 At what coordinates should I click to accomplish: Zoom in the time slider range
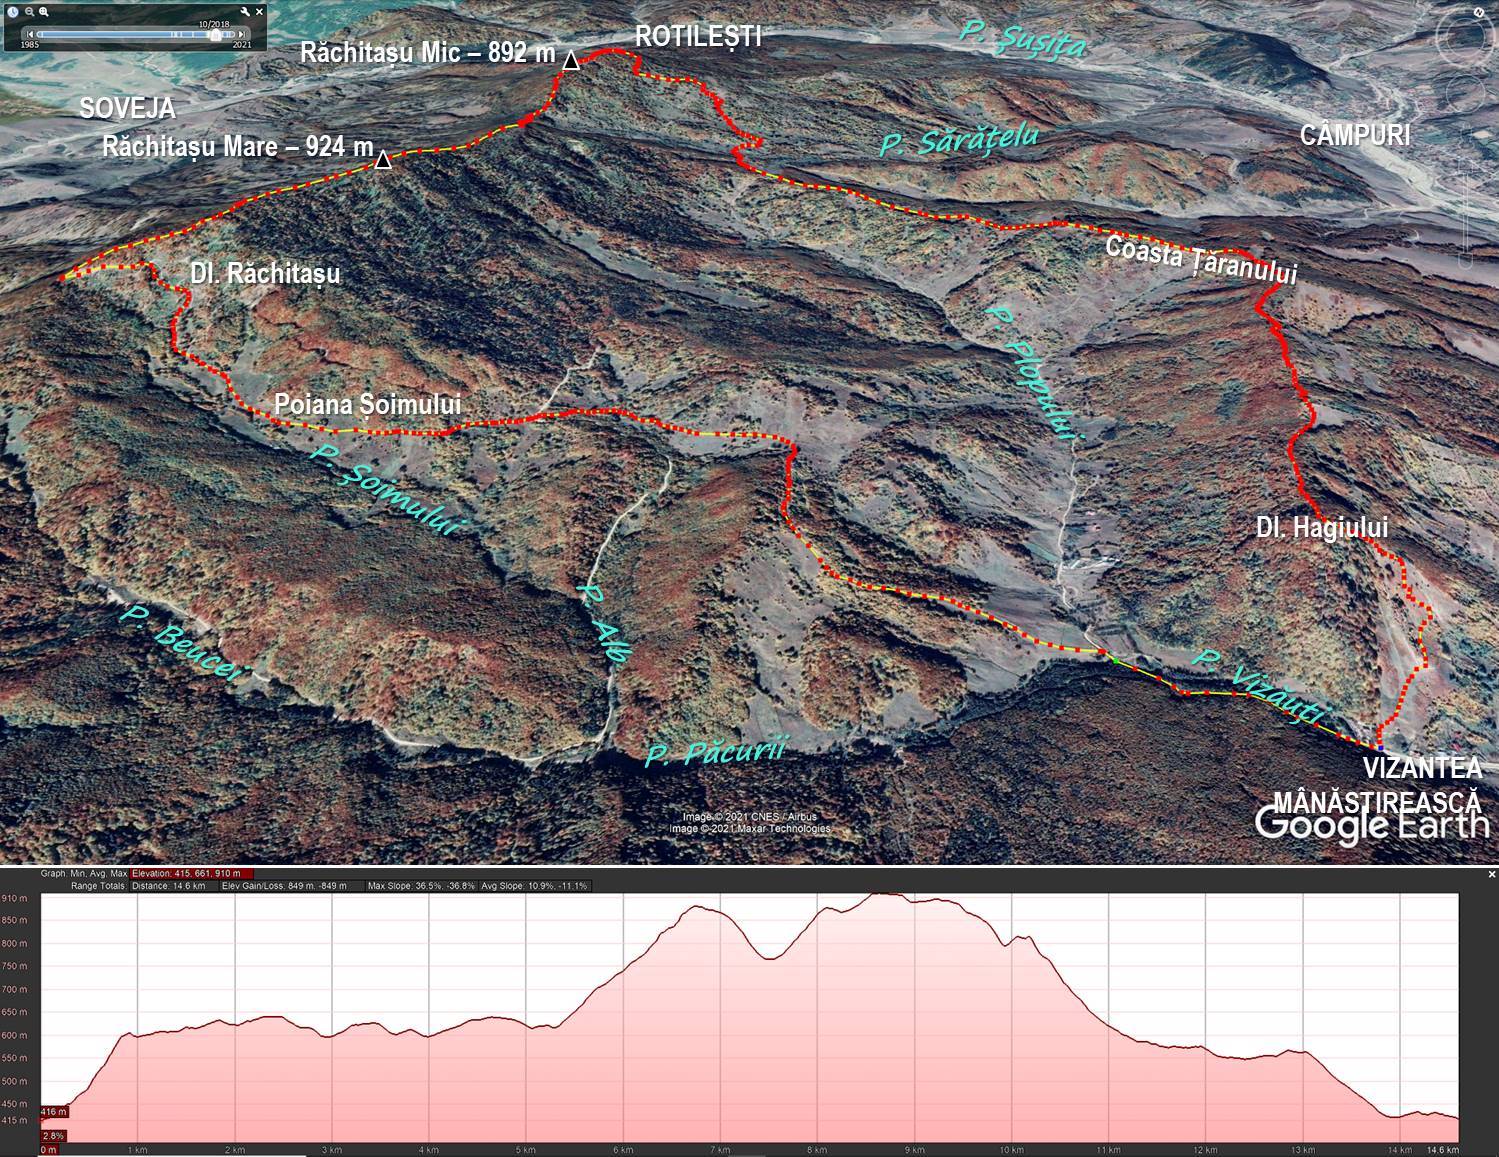point(44,12)
